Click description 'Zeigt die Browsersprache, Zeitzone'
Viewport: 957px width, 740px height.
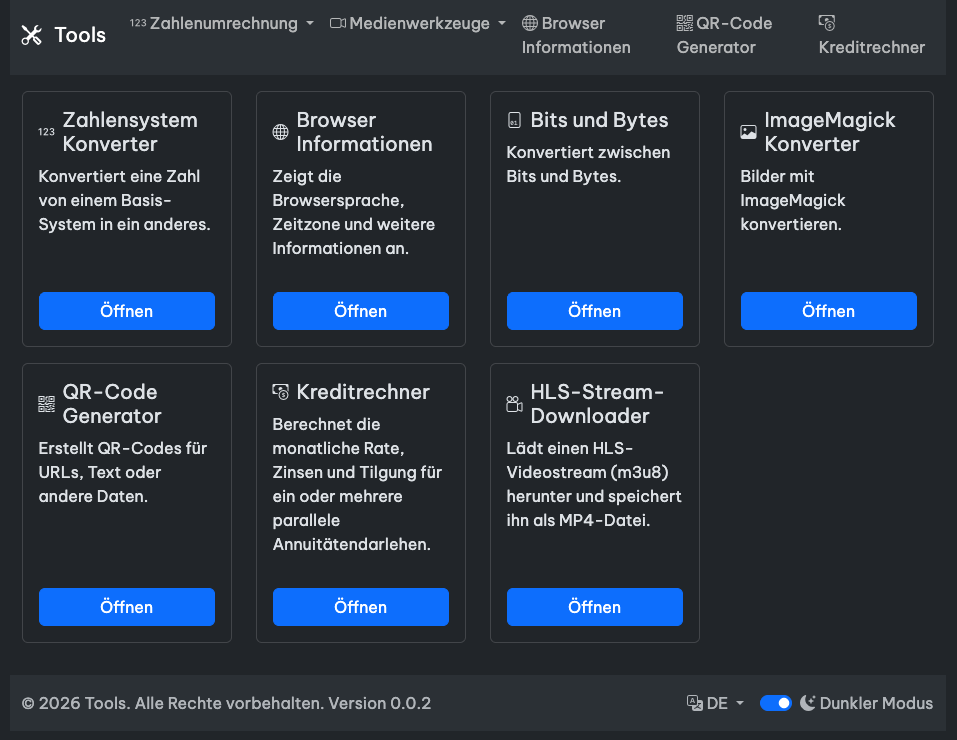353,212
